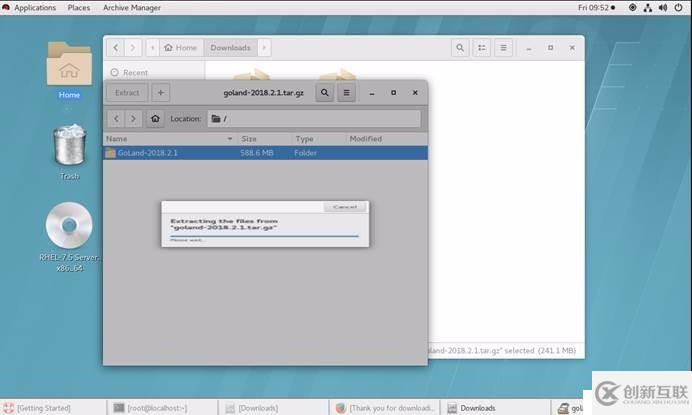This screenshot has height=415, width=692.
Task: Click the volume speaker icon
Action: pyautogui.click(x=663, y=8)
